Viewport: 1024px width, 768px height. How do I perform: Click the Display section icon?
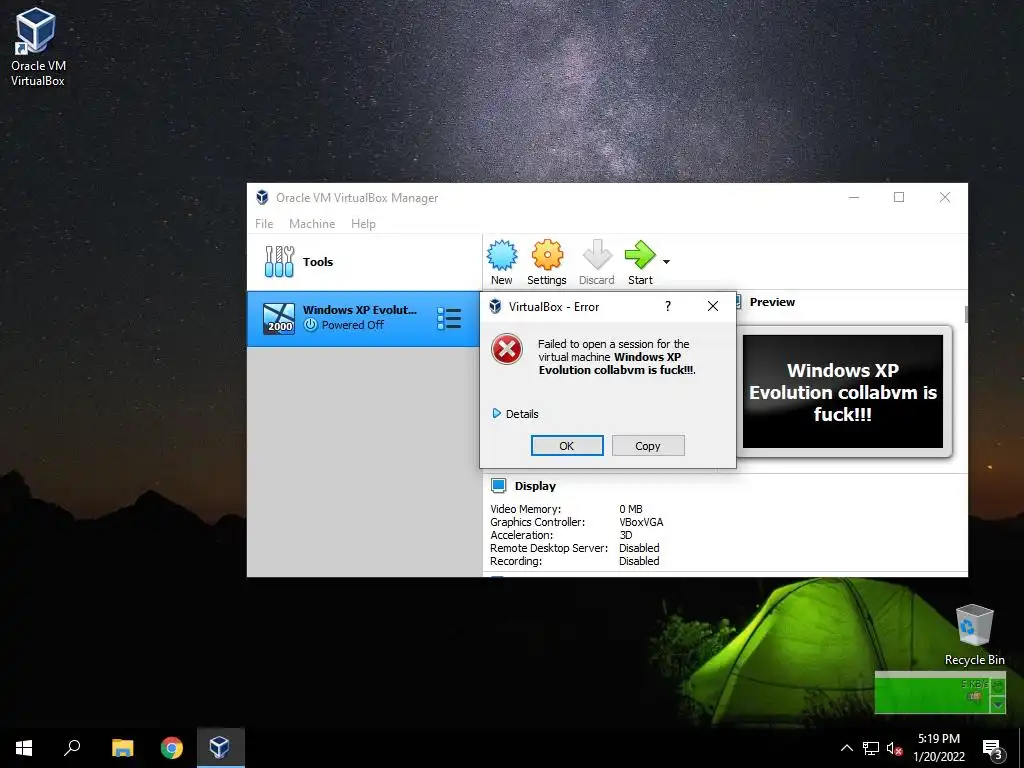[x=498, y=485]
